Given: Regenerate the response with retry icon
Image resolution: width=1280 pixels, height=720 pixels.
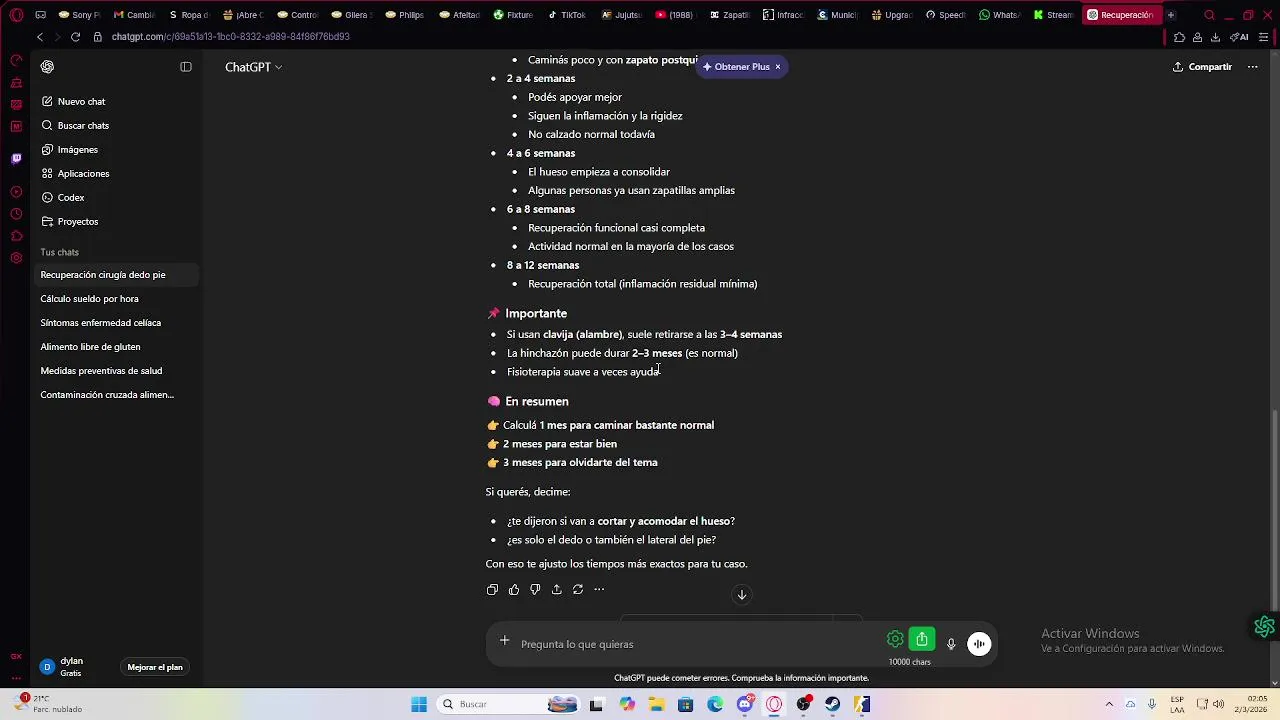Looking at the screenshot, I should pyautogui.click(x=578, y=590).
